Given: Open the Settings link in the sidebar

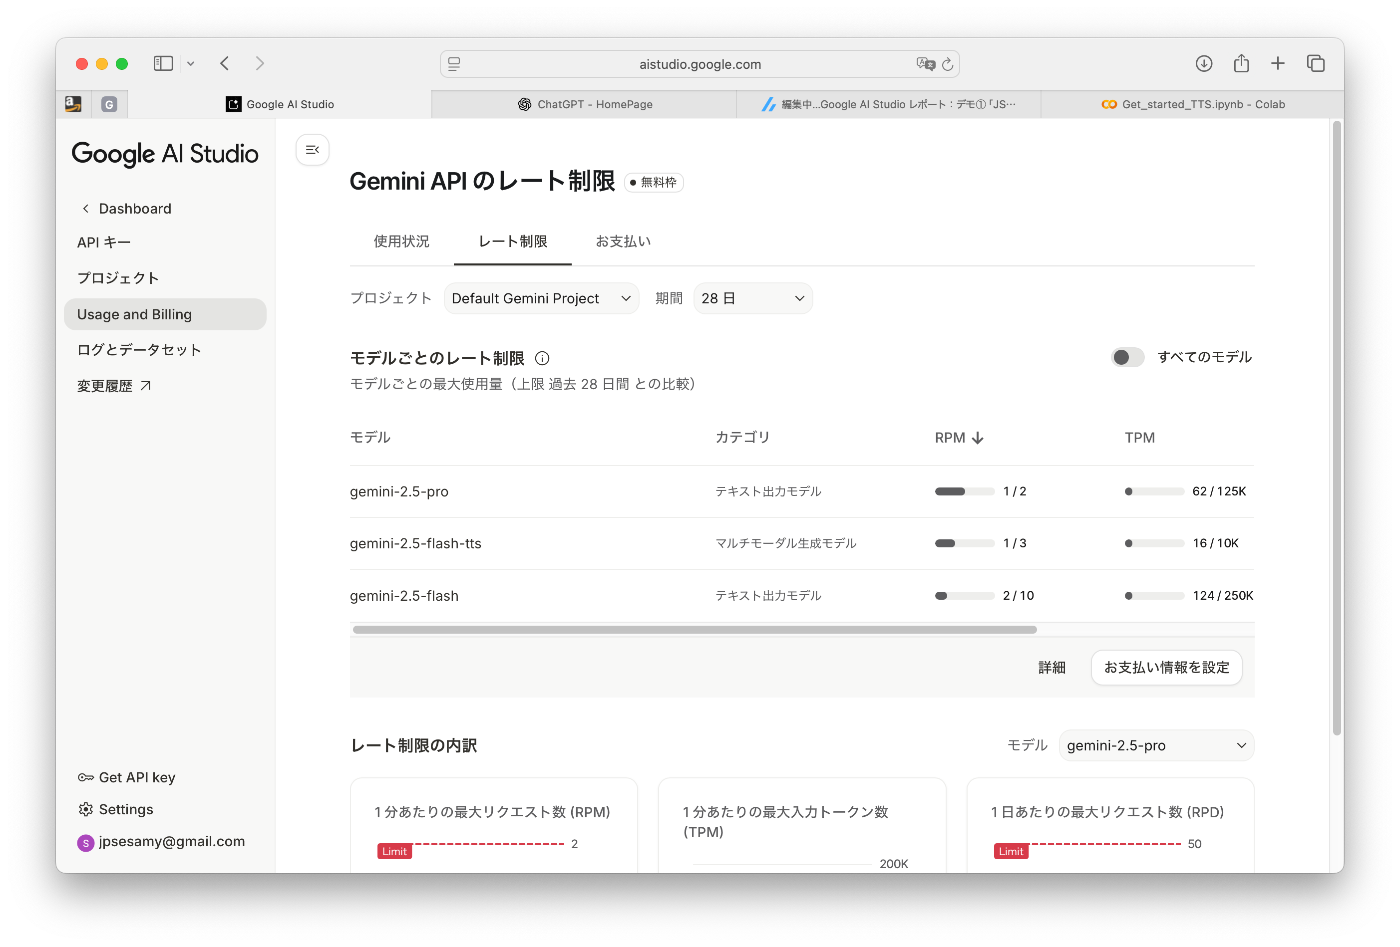Looking at the screenshot, I should (x=126, y=810).
